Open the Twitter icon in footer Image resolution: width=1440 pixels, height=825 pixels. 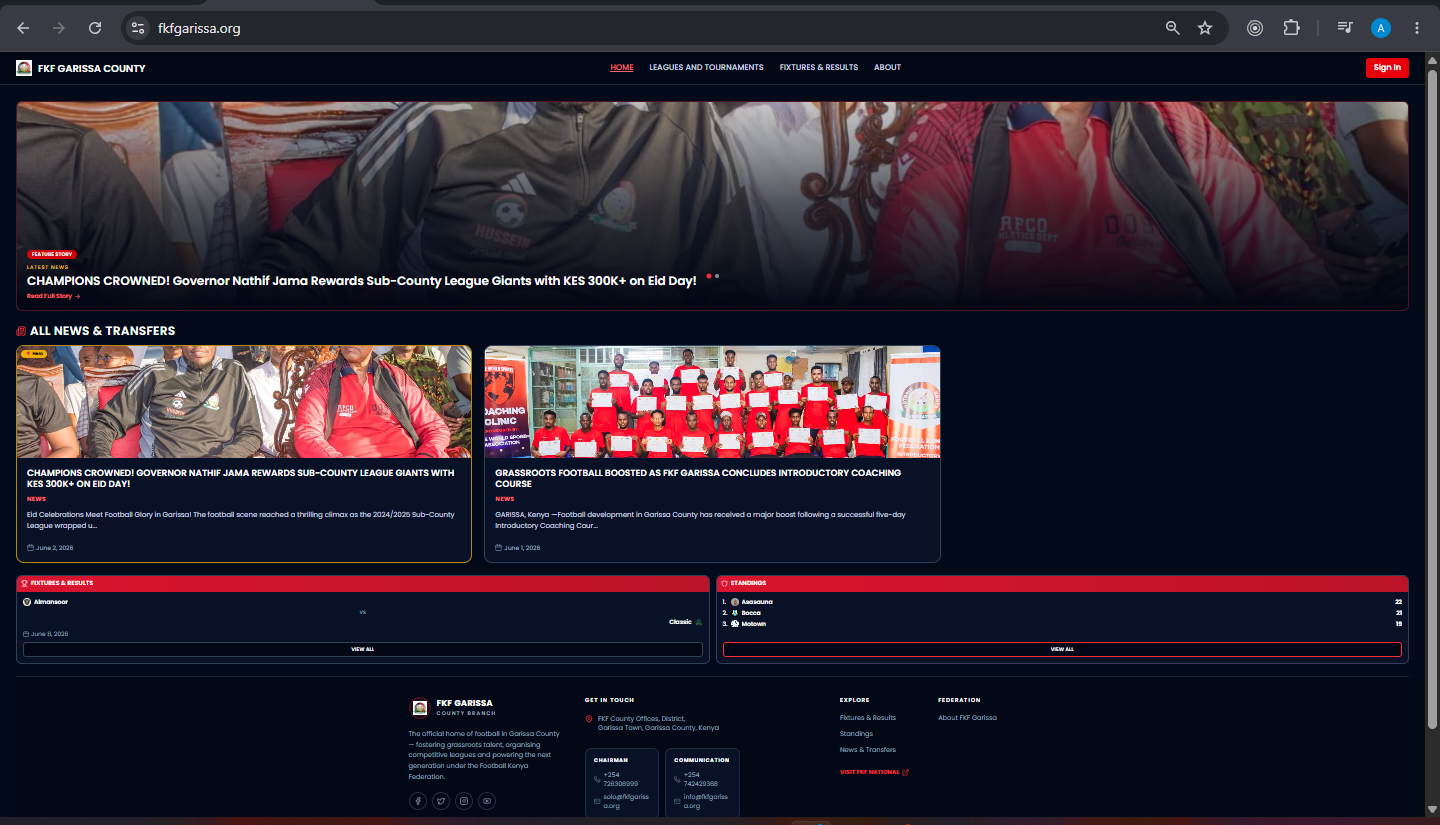(441, 801)
